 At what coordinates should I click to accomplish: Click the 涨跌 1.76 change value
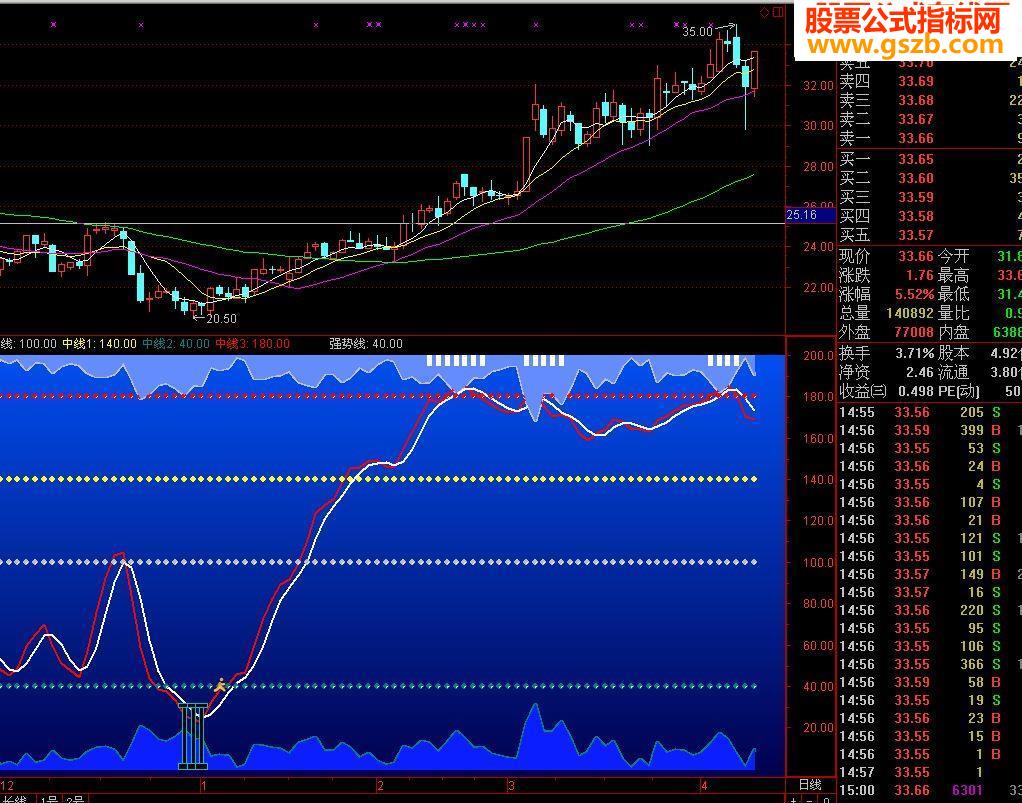click(x=920, y=275)
